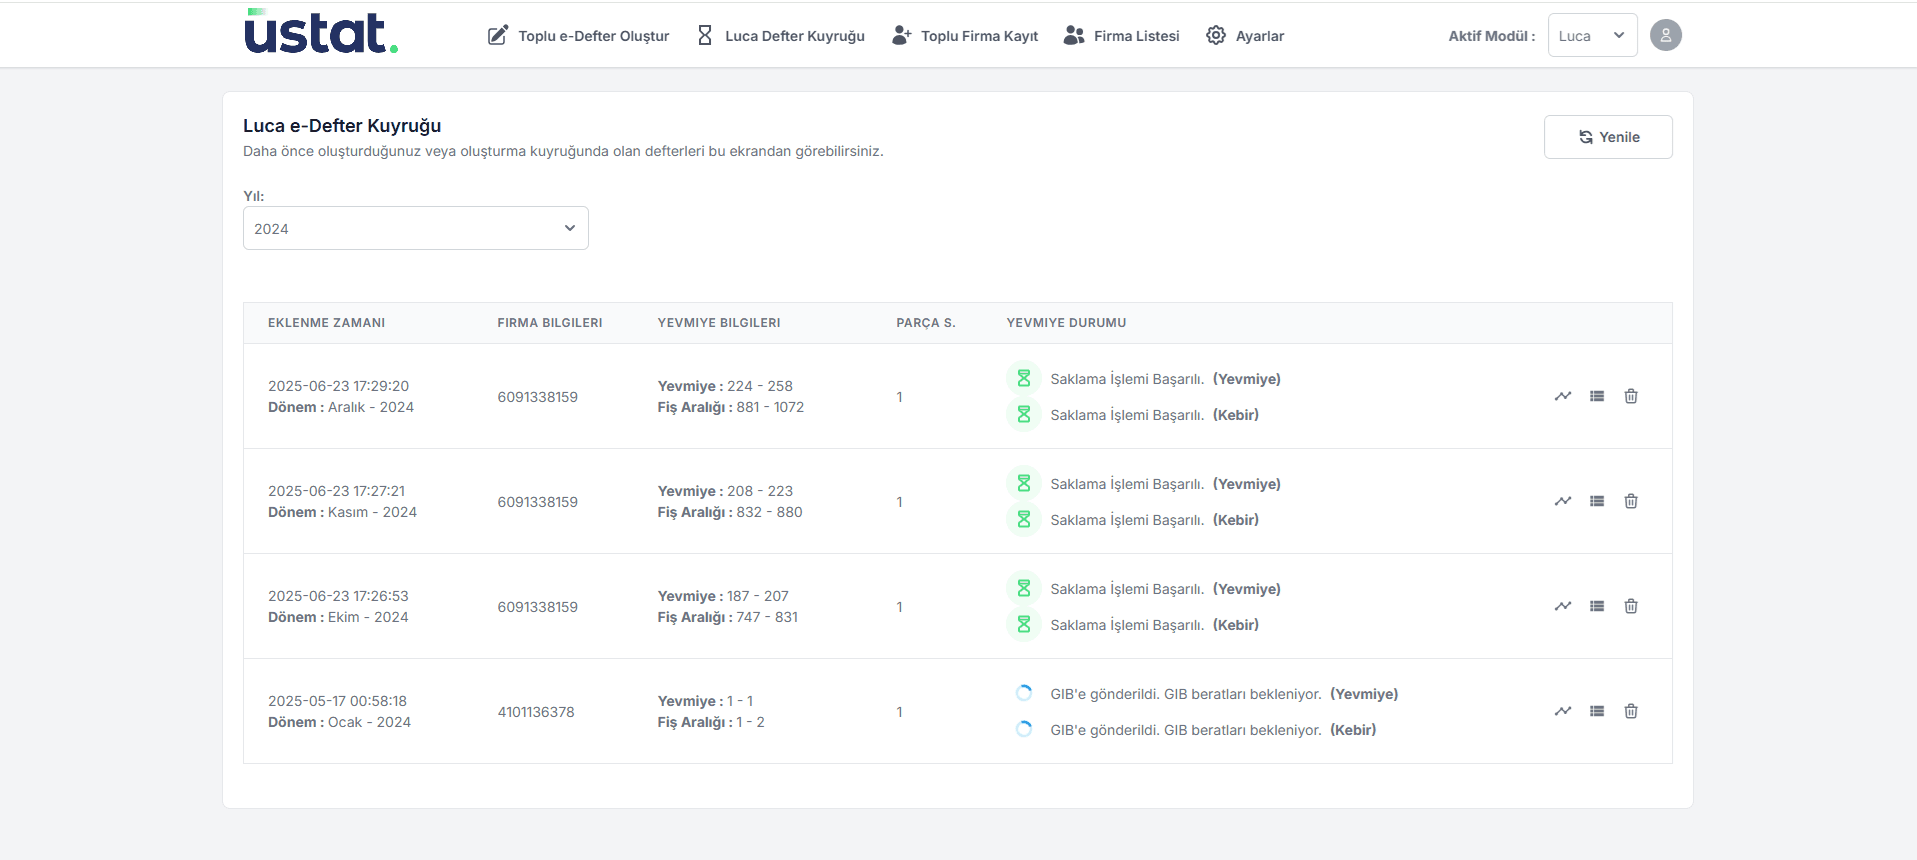Click the ustat logo
This screenshot has height=860, width=1917.
[x=321, y=32]
